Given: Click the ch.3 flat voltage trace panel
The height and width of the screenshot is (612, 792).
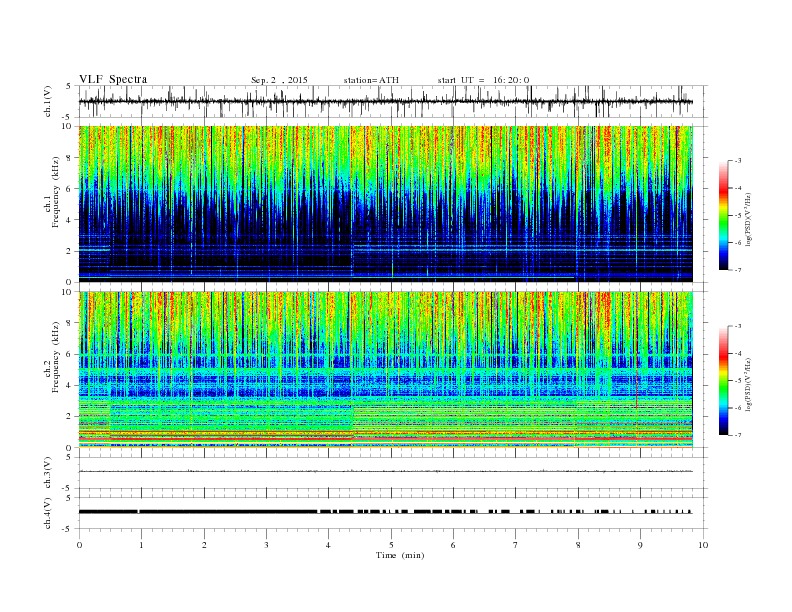Looking at the screenshot, I should pyautogui.click(x=393, y=473).
